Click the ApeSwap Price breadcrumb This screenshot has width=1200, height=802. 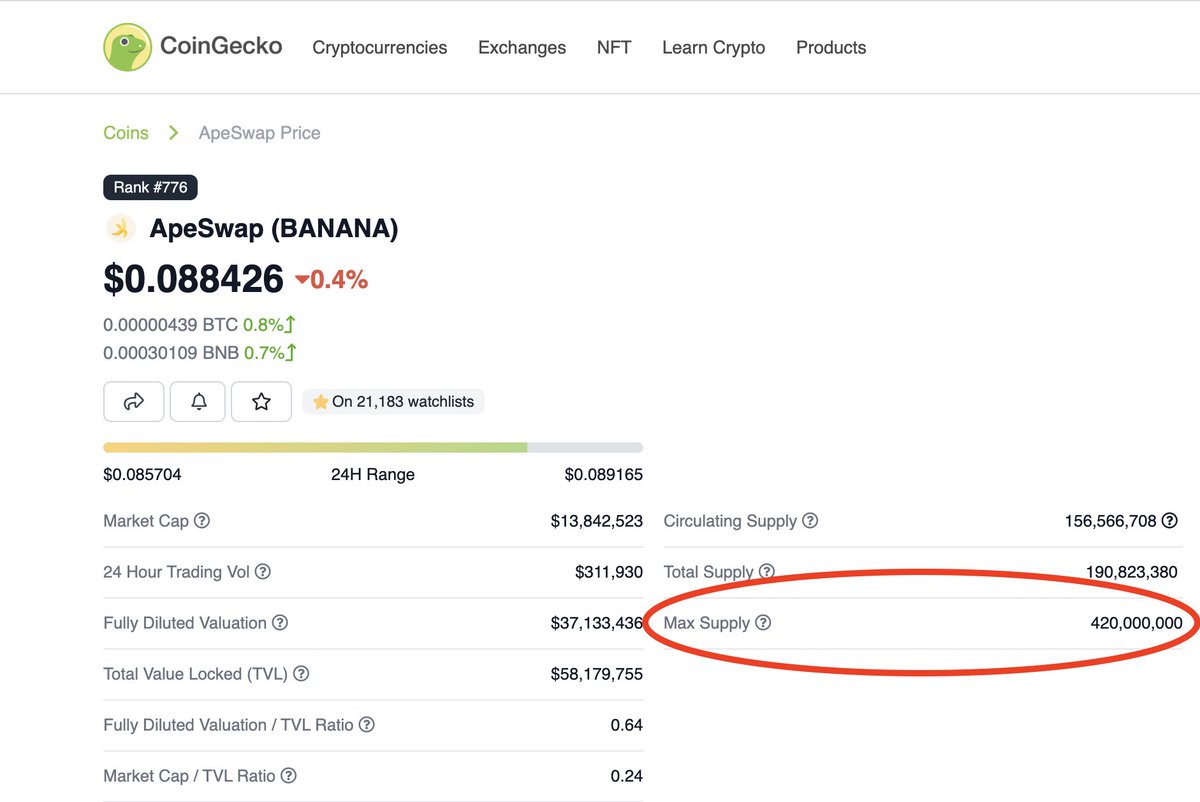pos(260,133)
